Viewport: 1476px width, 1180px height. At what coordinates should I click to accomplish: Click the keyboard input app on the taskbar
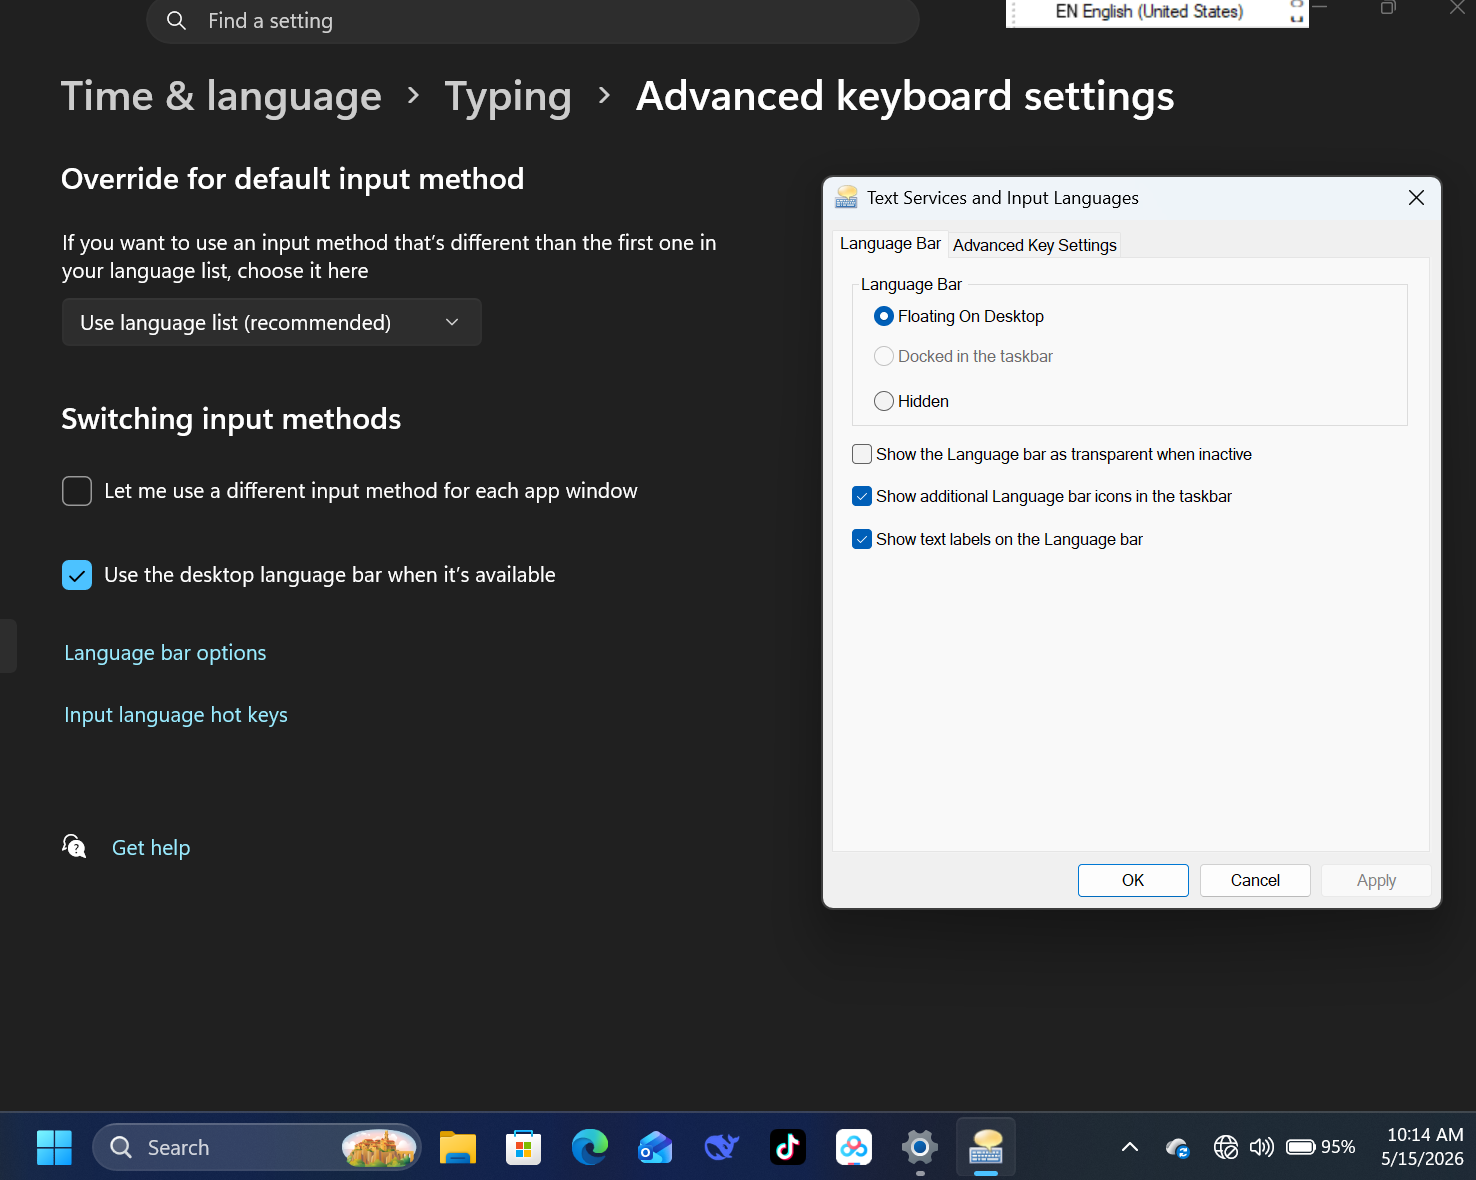[986, 1147]
